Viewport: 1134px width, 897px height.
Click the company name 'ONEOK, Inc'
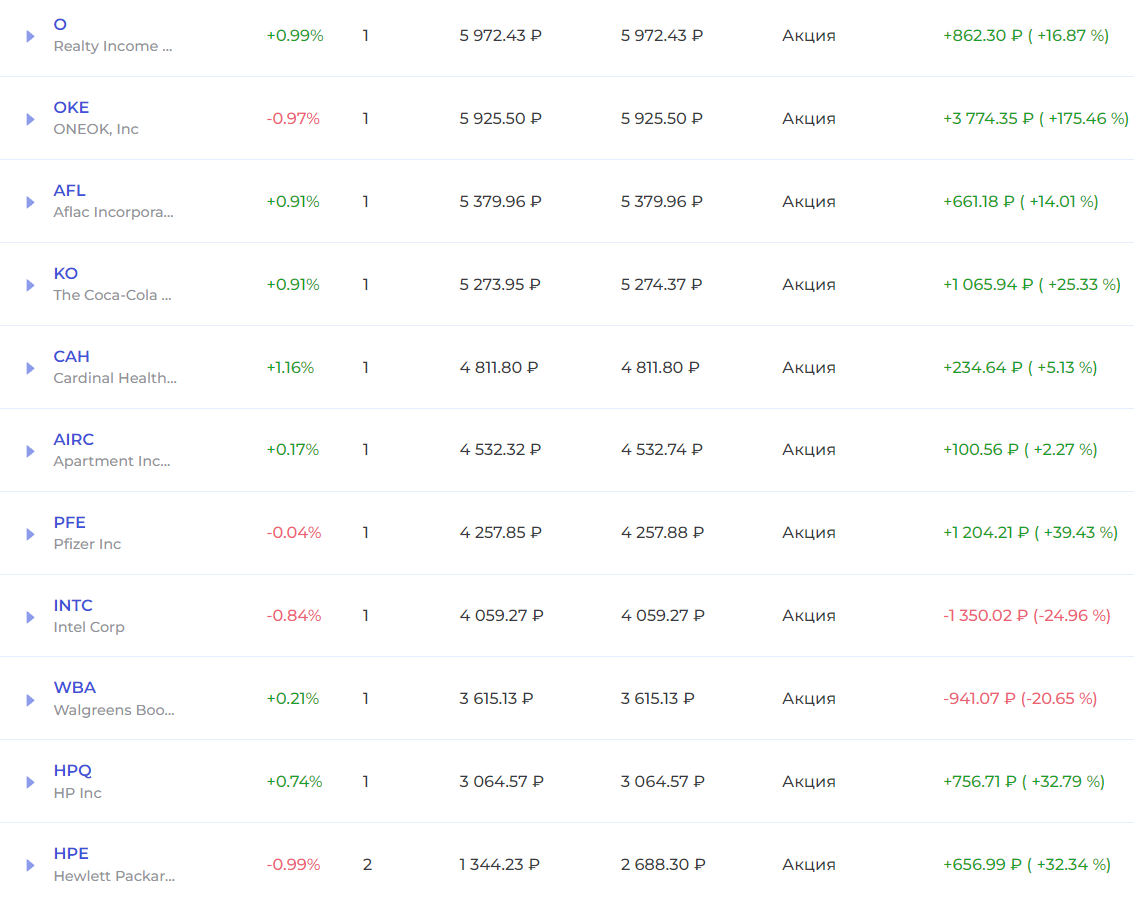[96, 129]
